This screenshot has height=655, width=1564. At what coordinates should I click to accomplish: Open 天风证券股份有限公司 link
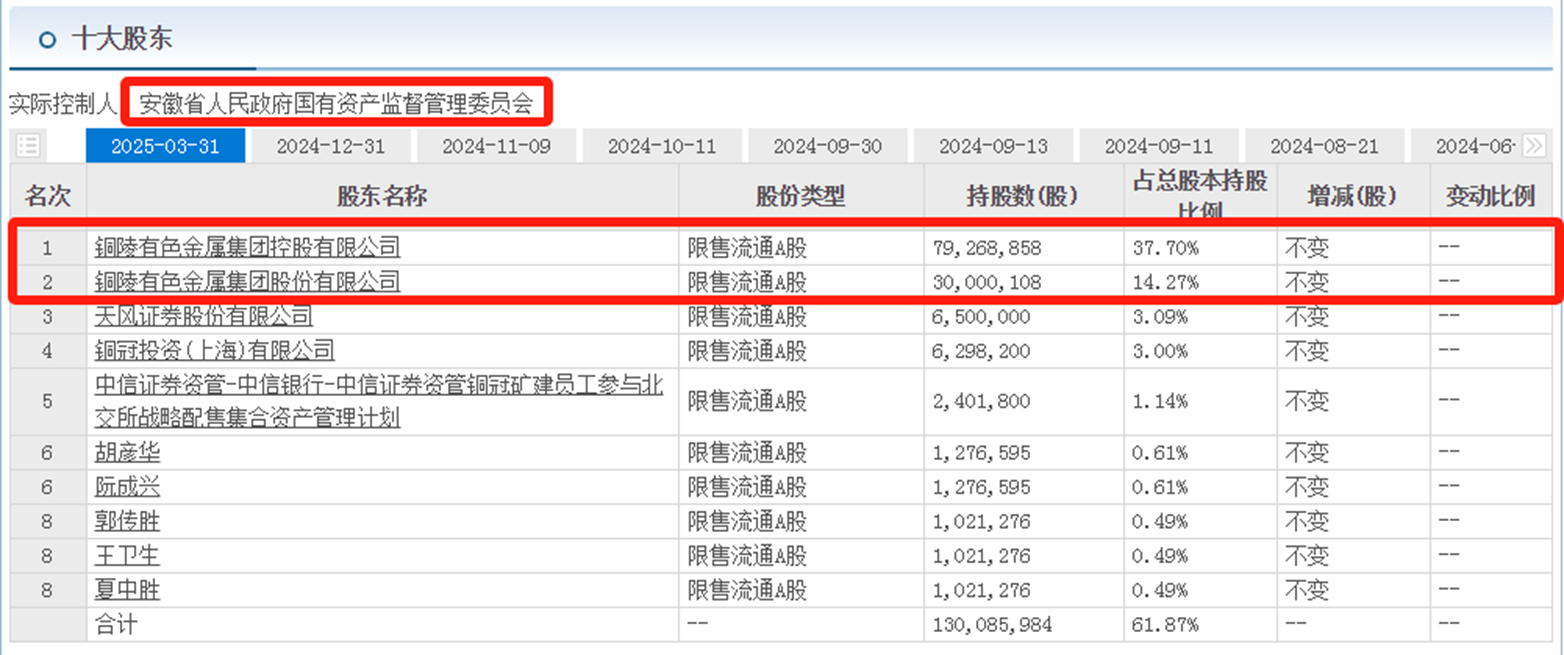click(203, 317)
